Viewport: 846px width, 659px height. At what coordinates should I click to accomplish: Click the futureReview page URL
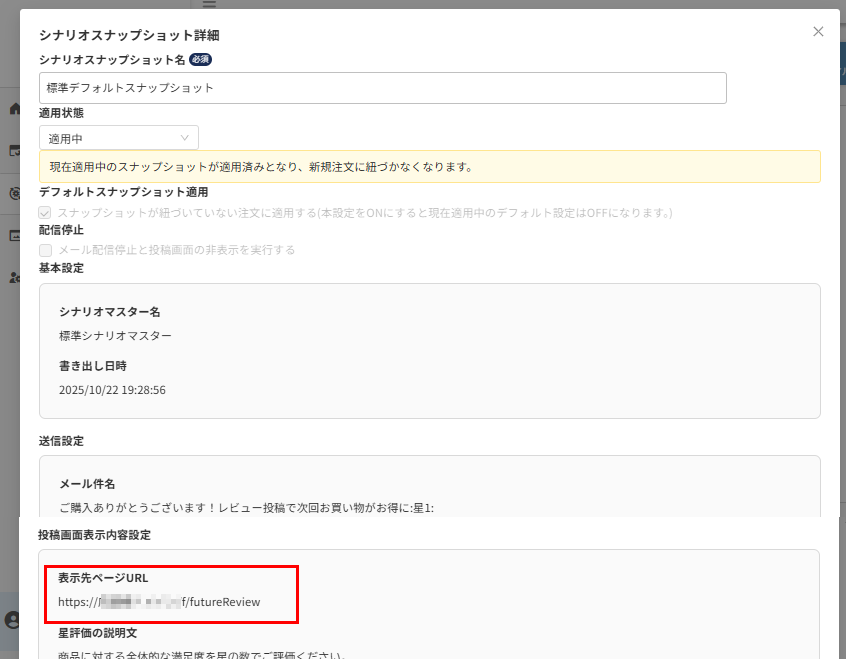159,602
